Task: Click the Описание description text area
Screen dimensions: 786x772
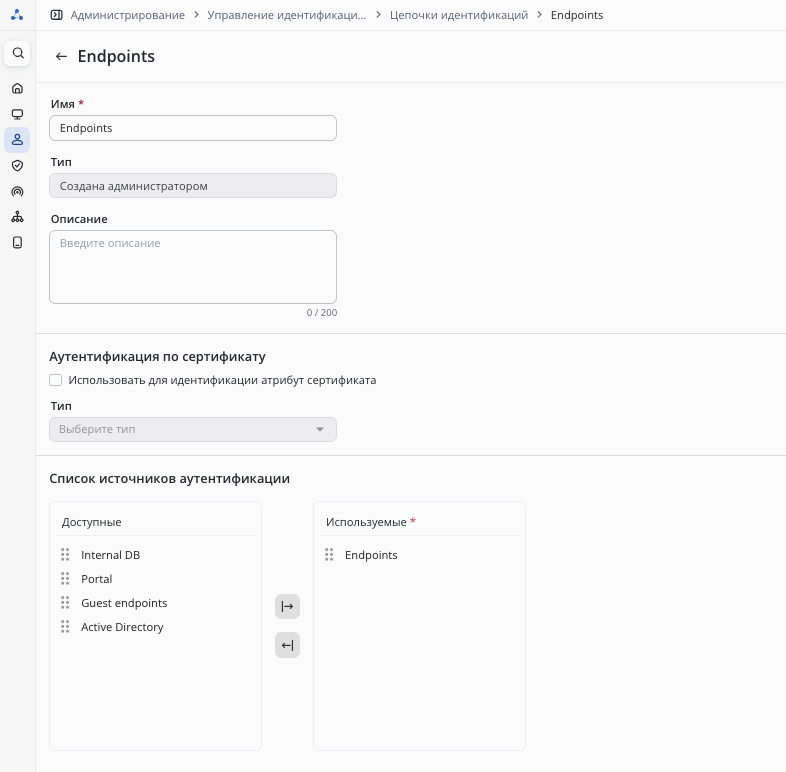Action: point(193,267)
